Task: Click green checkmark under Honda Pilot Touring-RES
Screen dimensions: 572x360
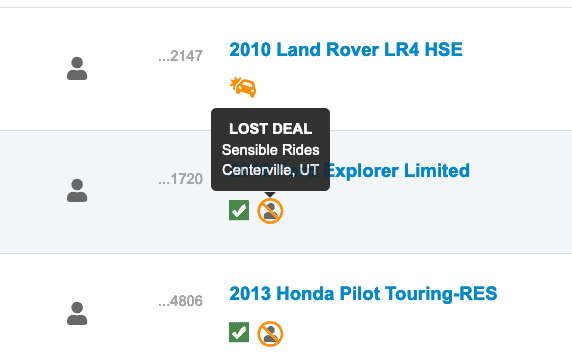Action: (x=239, y=332)
